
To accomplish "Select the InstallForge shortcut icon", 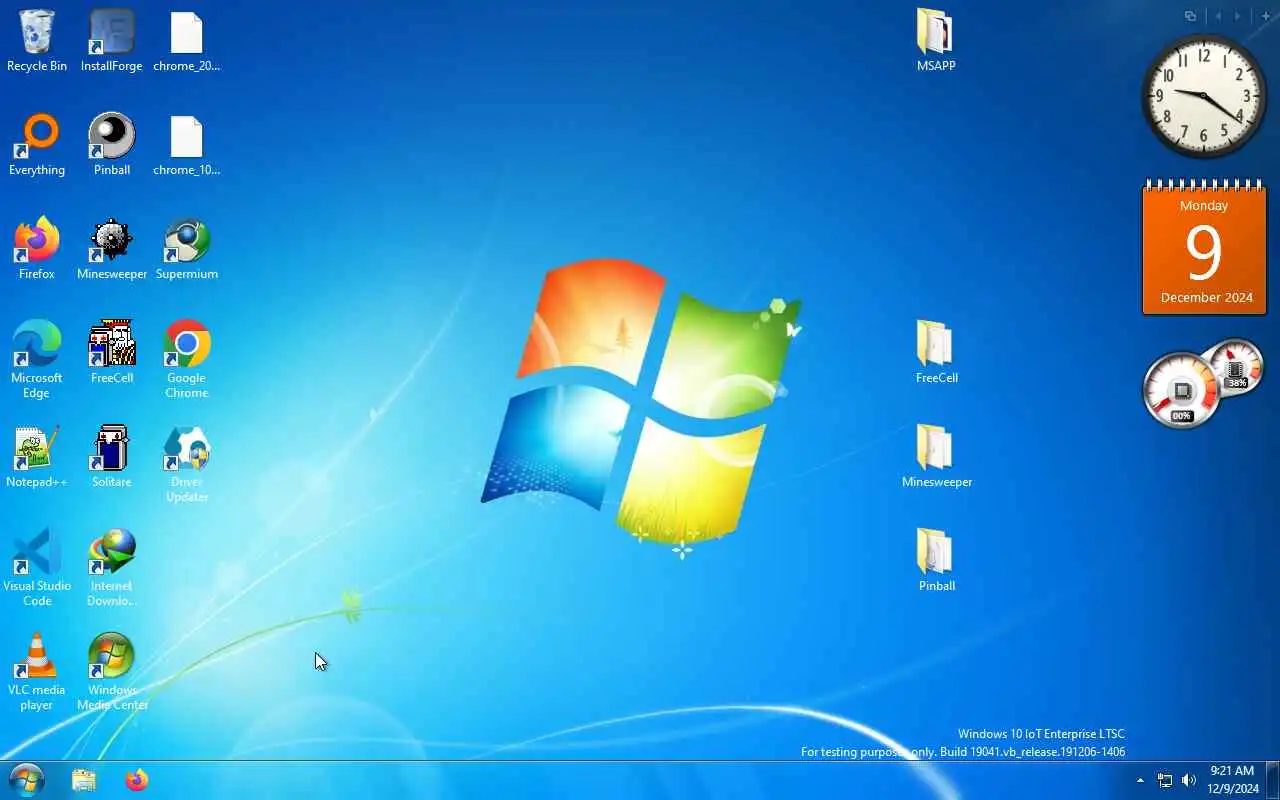I will (x=111, y=41).
